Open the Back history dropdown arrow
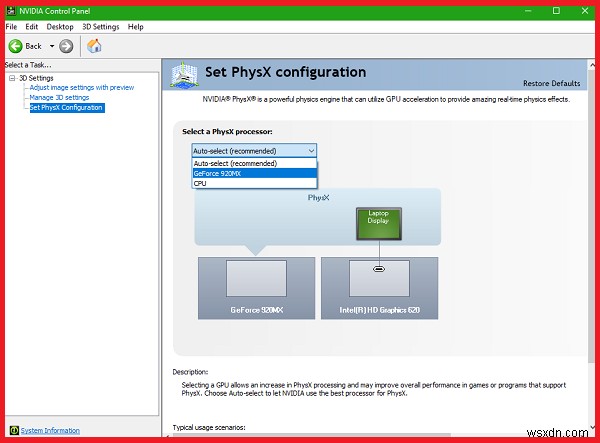The image size is (600, 443). pos(52,46)
